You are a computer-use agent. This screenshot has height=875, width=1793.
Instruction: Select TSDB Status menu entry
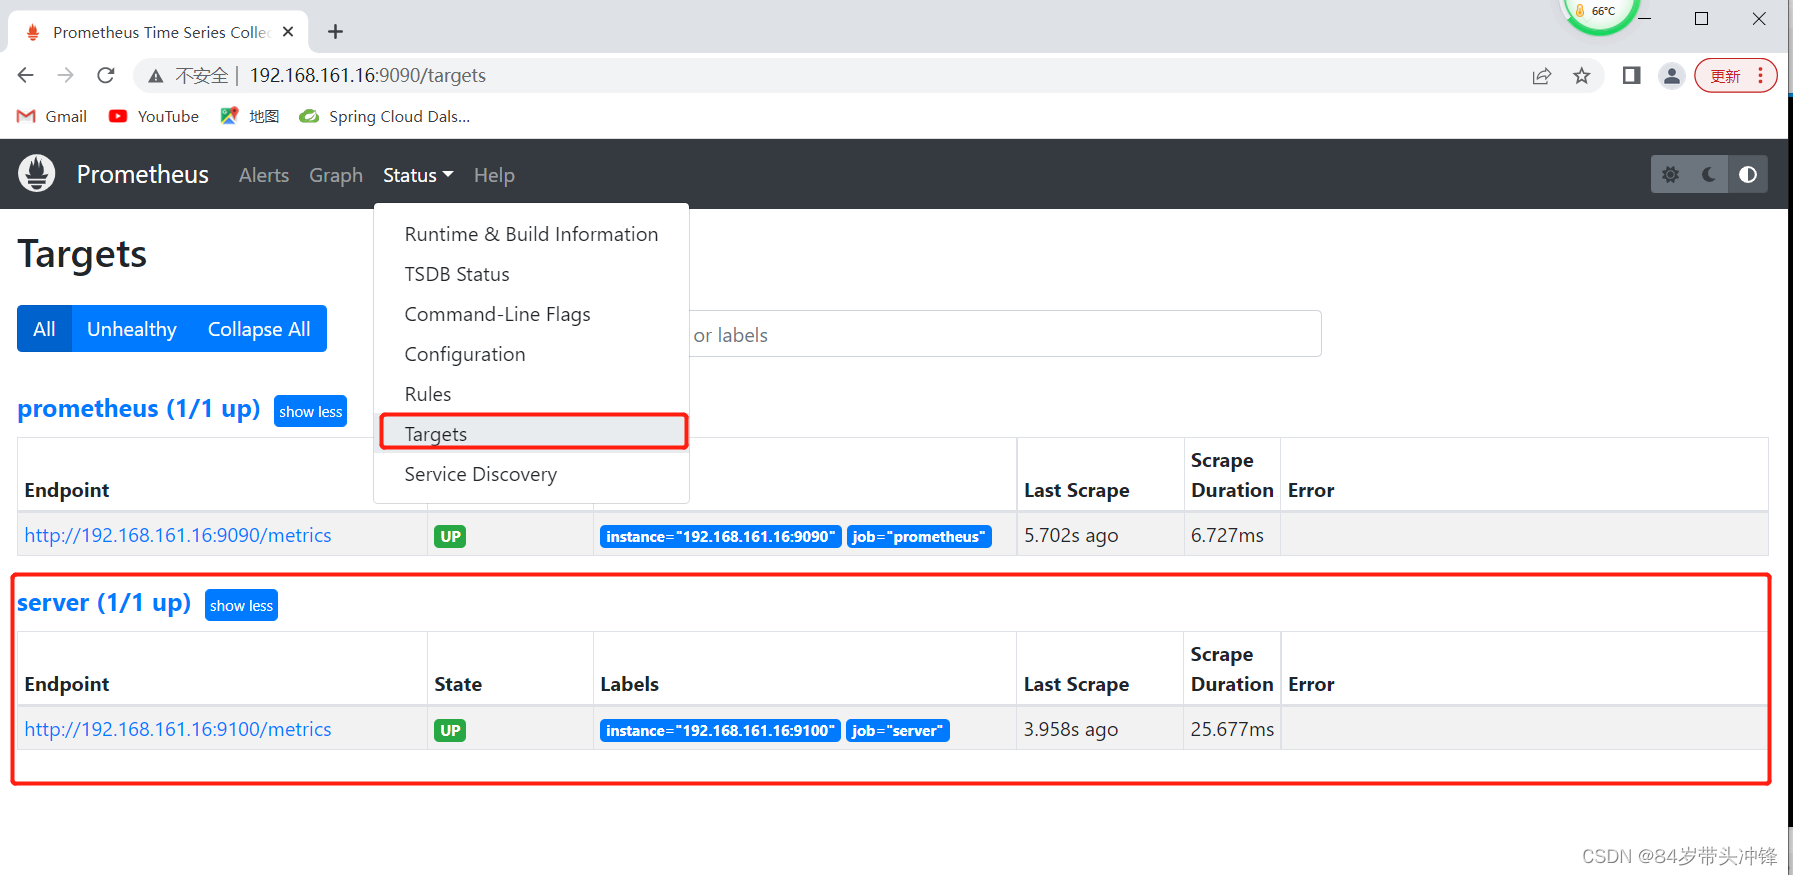click(531, 274)
